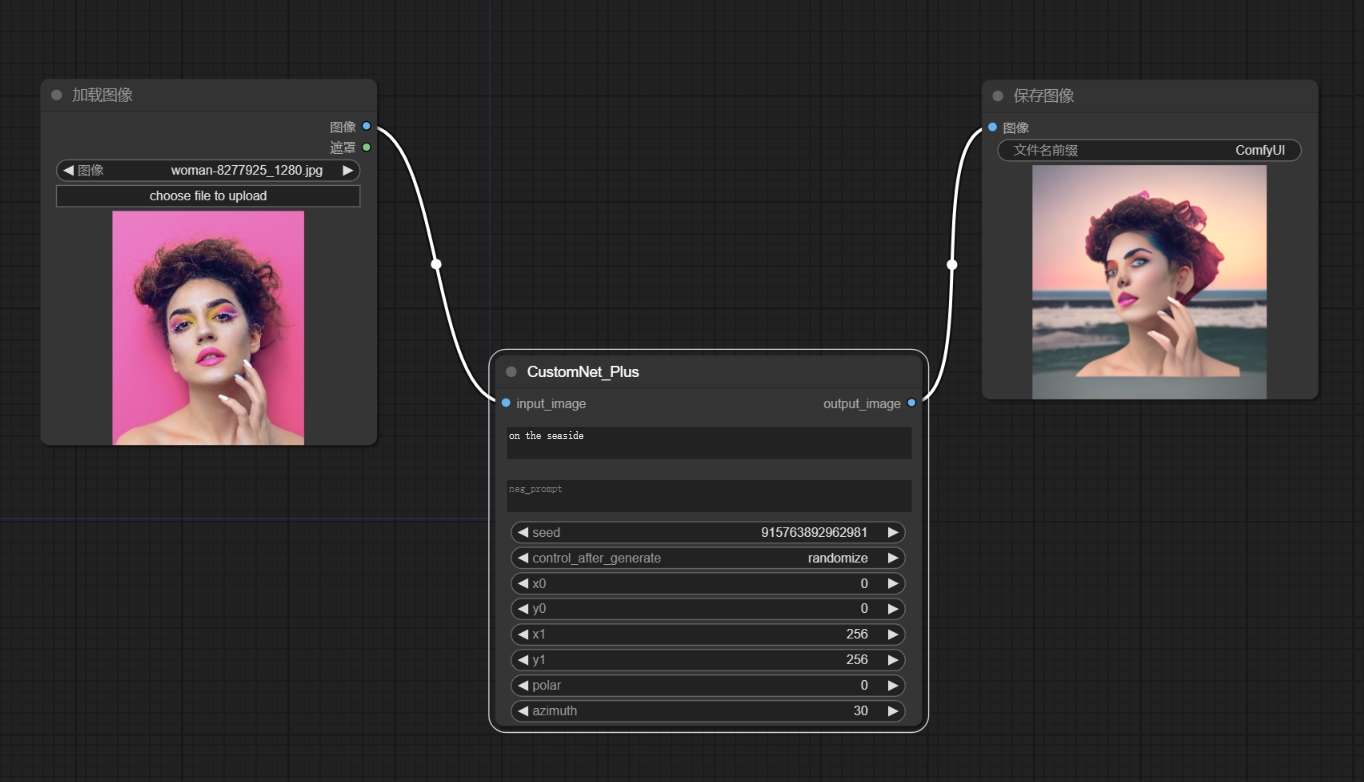Increase x0 with its right arrow

(x=893, y=583)
